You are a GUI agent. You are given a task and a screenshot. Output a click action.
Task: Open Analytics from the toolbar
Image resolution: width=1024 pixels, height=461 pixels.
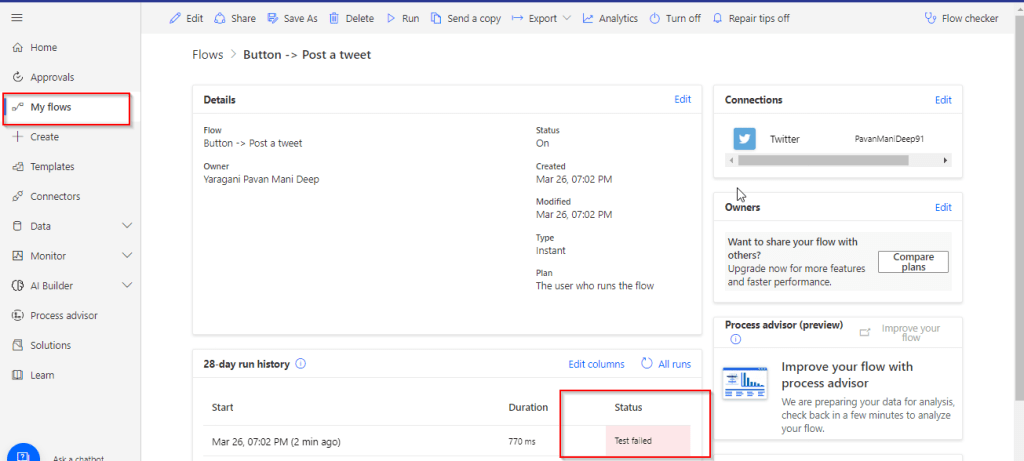[610, 18]
